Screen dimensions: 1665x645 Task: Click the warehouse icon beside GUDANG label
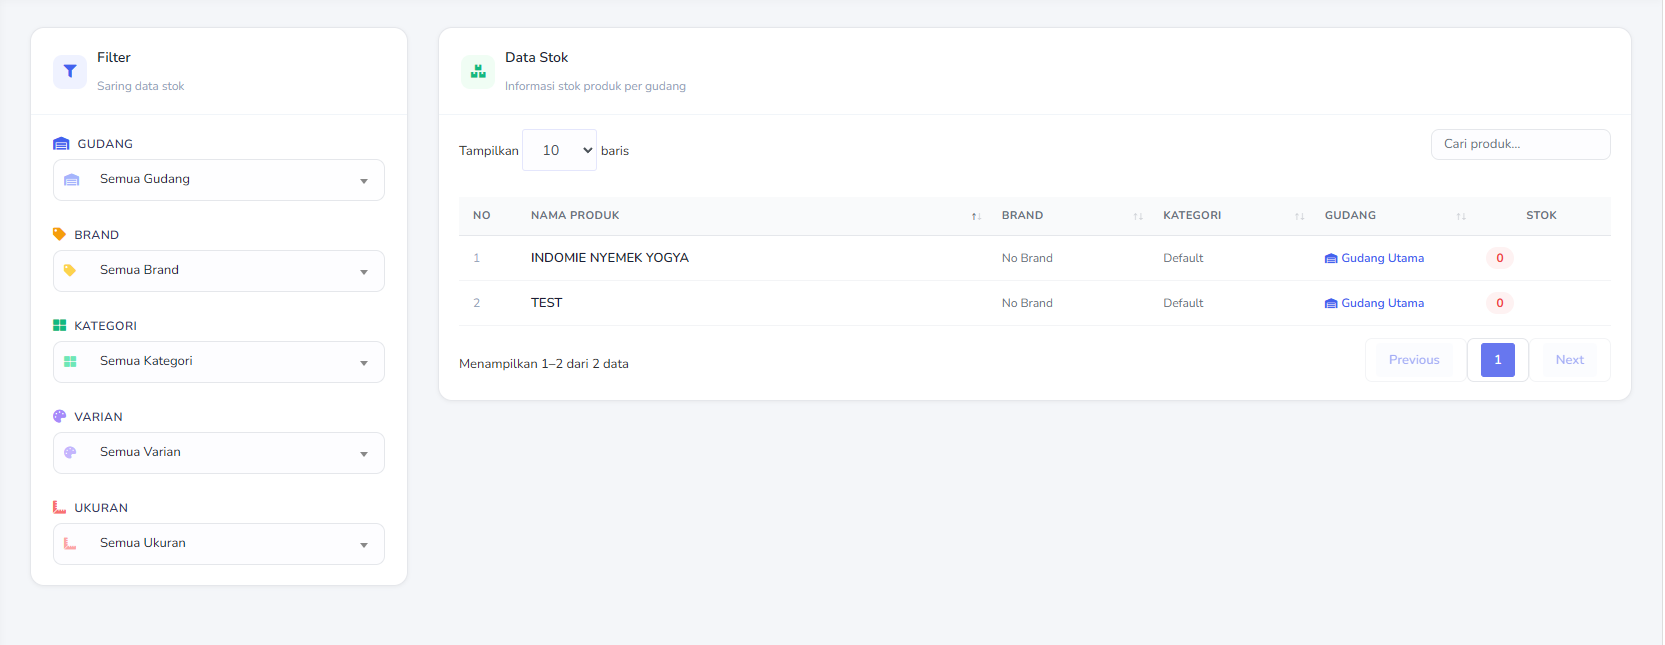pos(61,144)
